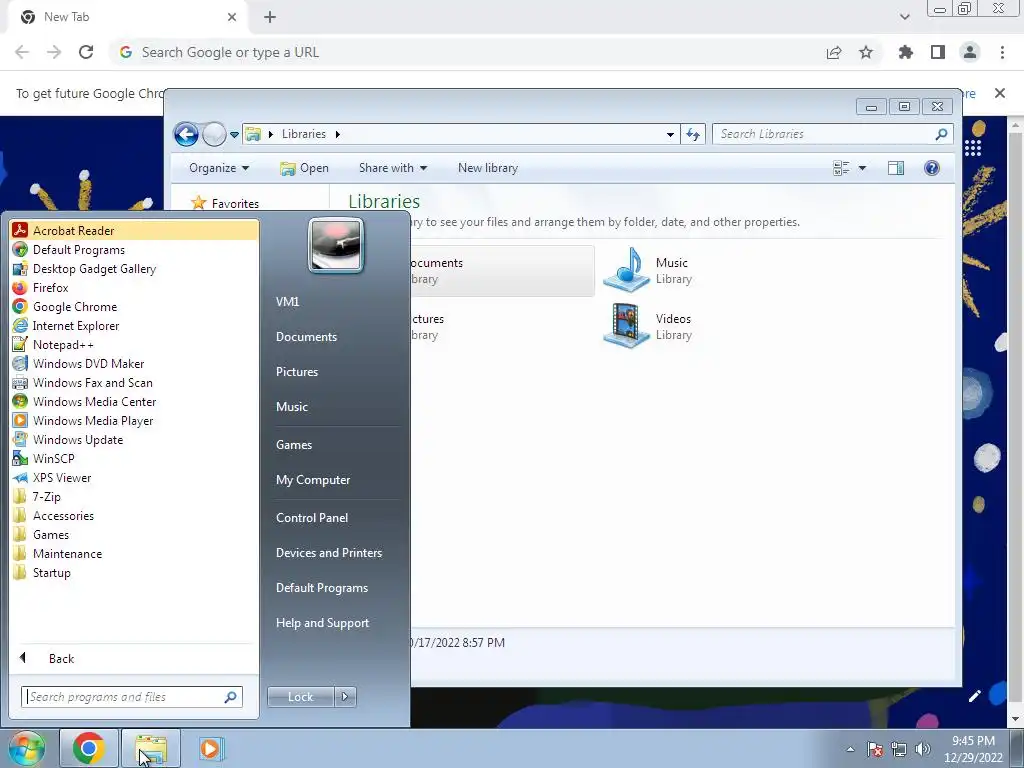Open the Chrome profile avatar
Image resolution: width=1024 pixels, height=768 pixels.
970,52
